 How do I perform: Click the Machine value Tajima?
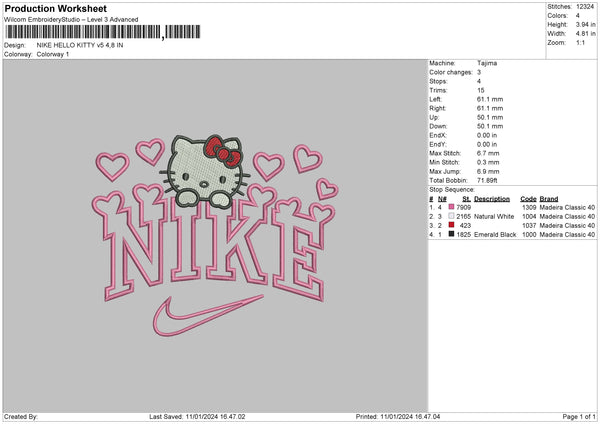coord(487,63)
